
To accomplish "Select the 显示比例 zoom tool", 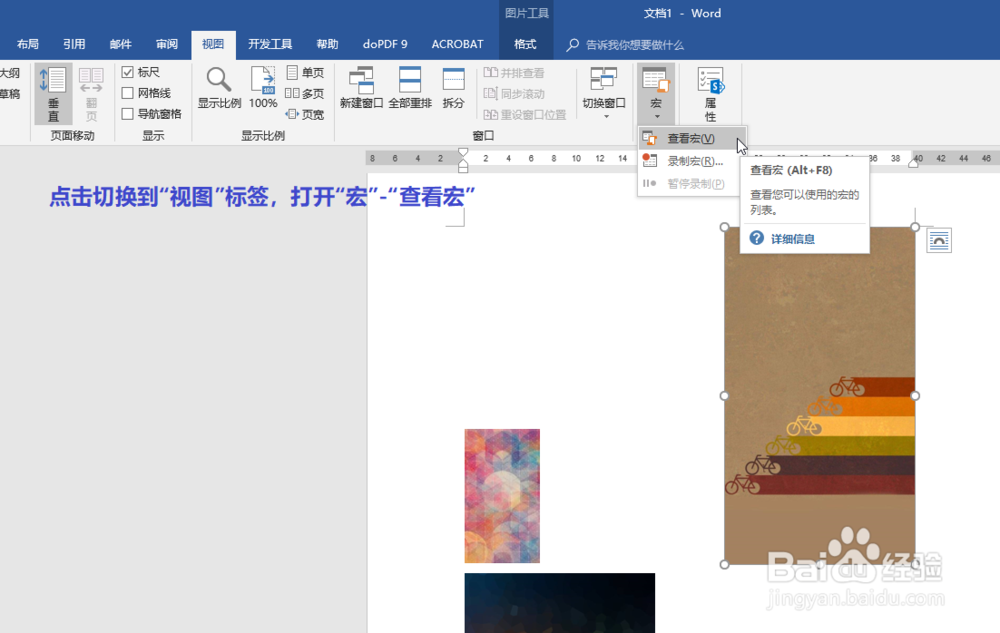I will pos(218,90).
